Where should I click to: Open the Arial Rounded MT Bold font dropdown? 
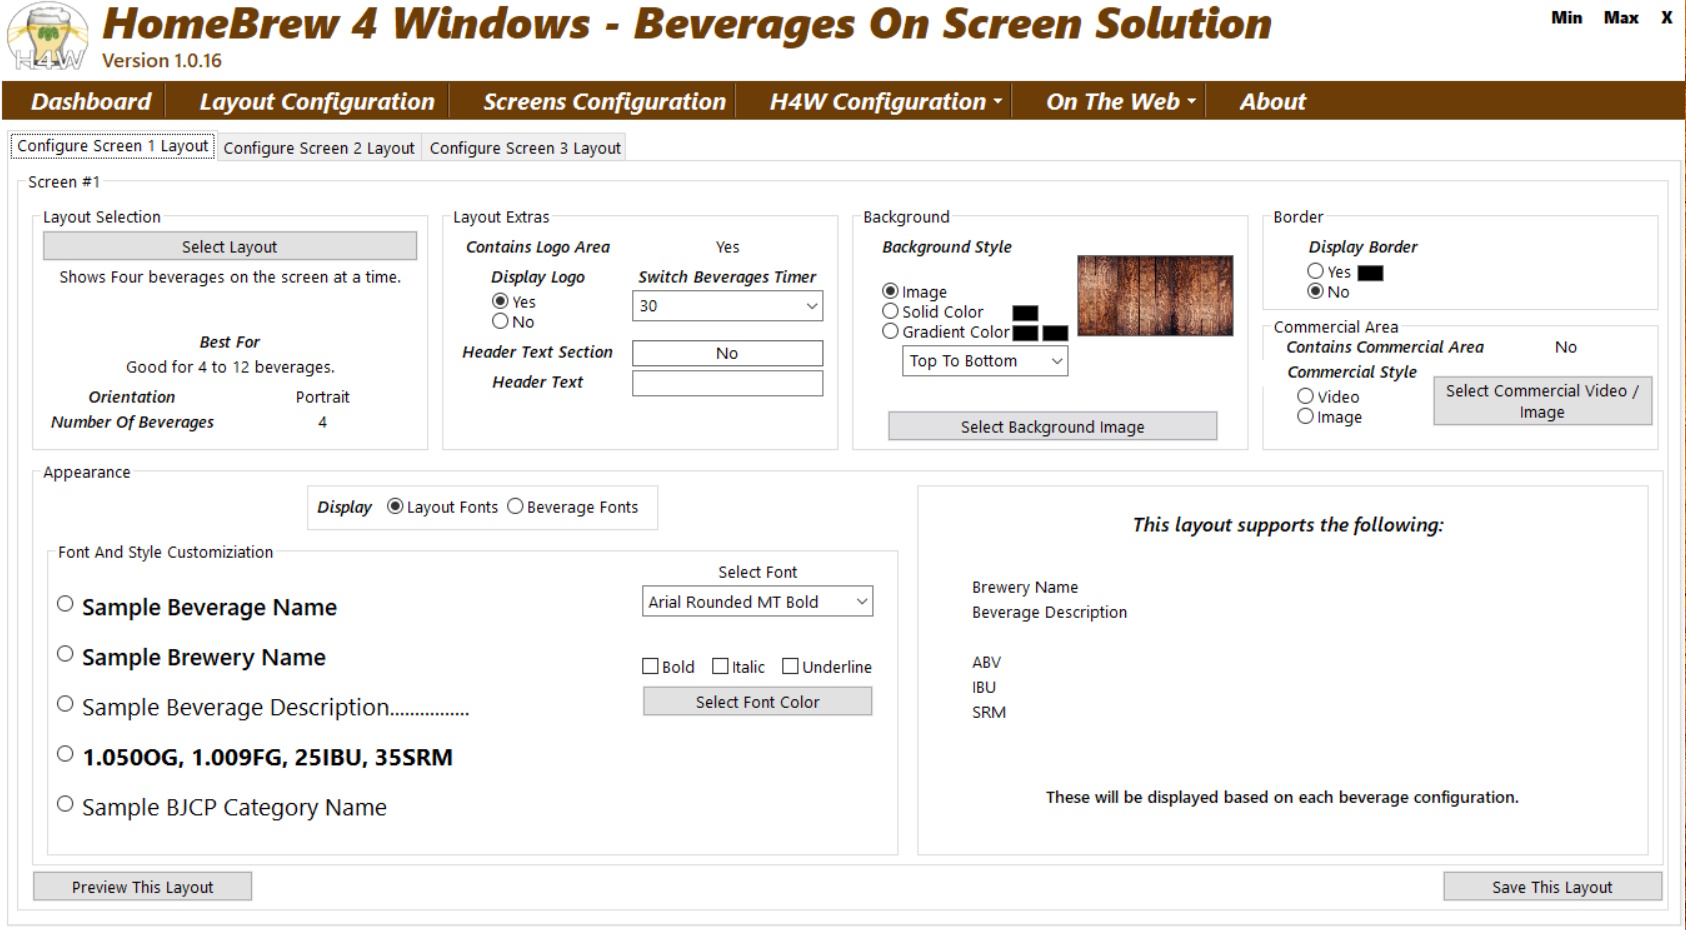pyautogui.click(x=757, y=601)
